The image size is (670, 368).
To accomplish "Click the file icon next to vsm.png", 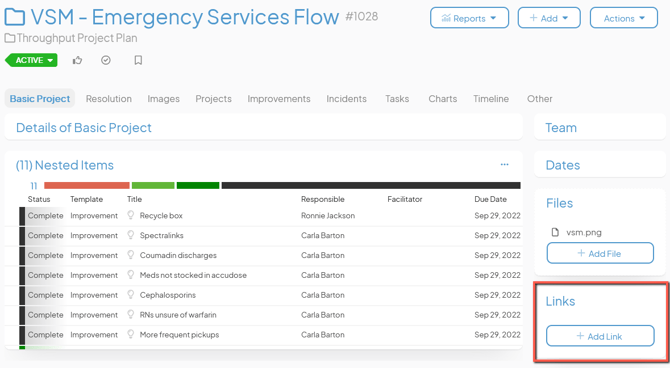I will [555, 232].
